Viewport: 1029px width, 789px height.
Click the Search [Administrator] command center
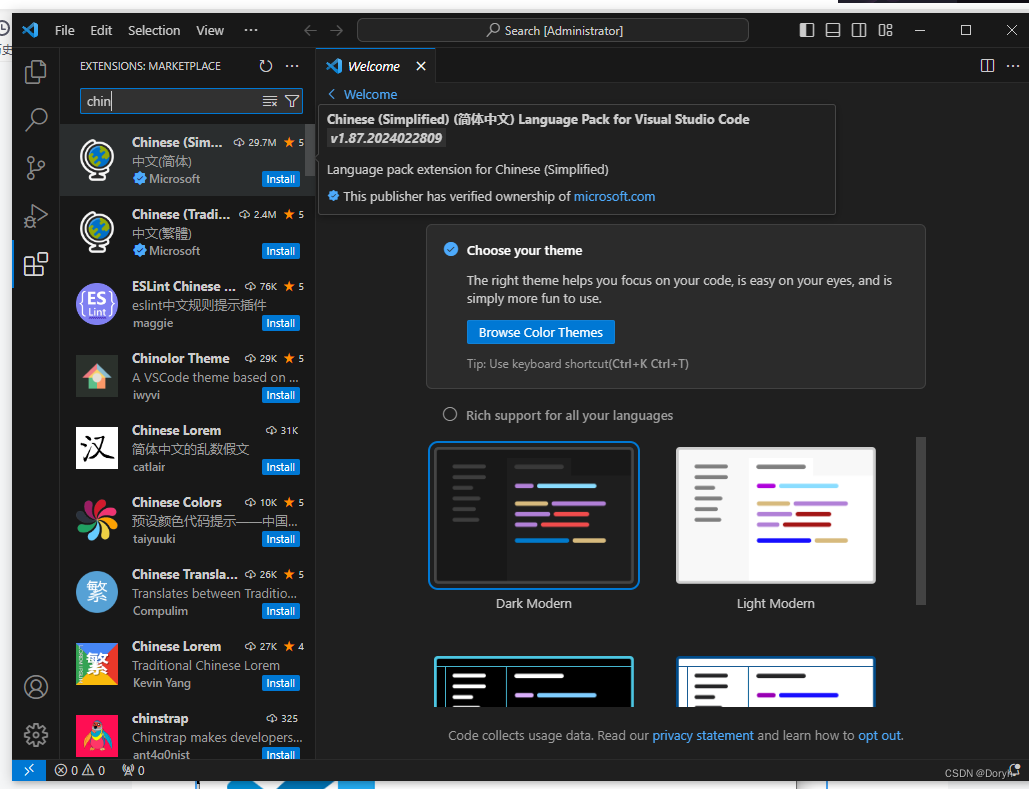click(x=553, y=30)
